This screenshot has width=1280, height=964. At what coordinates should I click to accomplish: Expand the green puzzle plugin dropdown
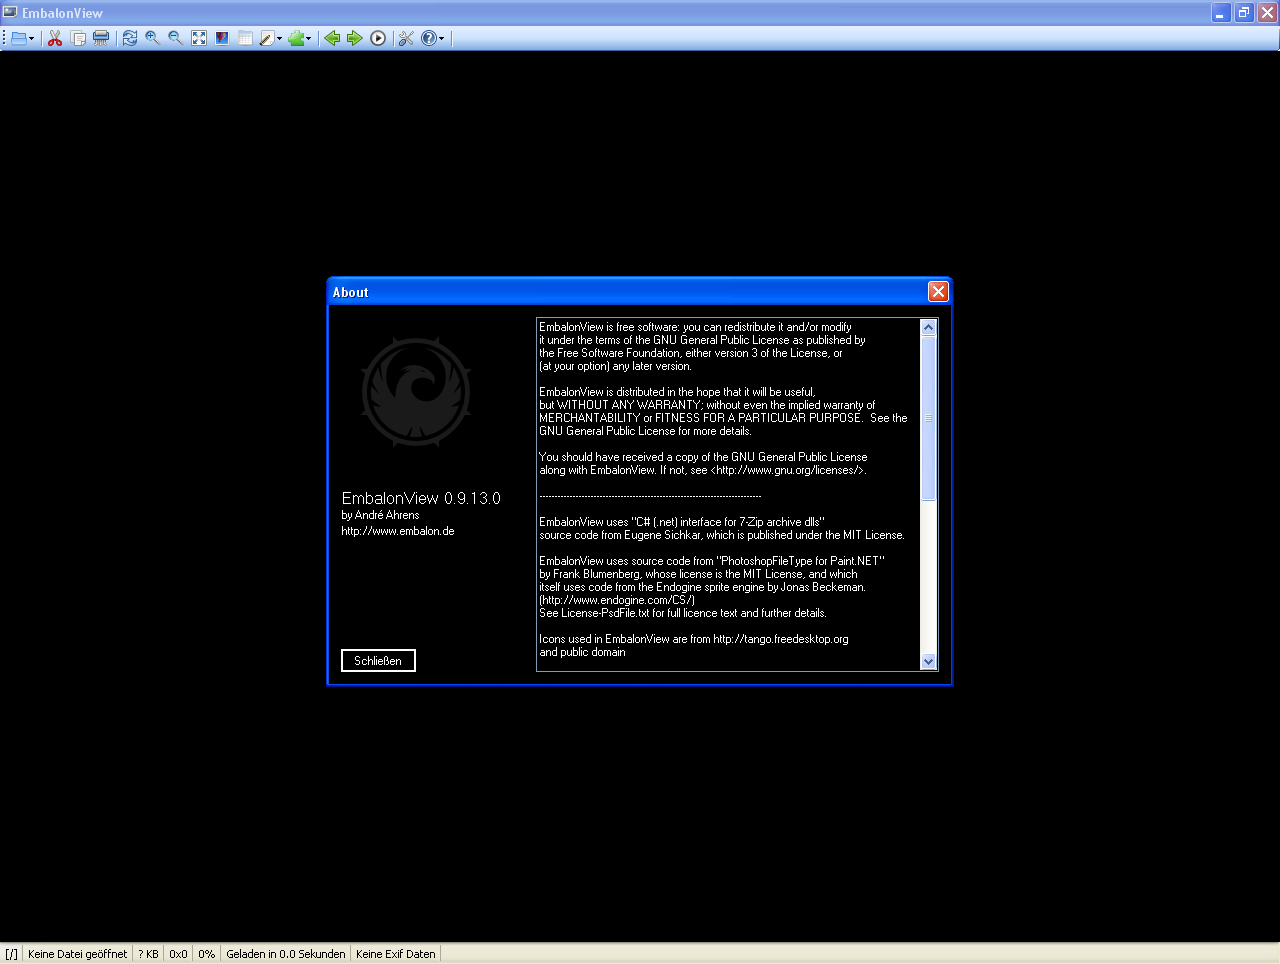click(x=308, y=39)
